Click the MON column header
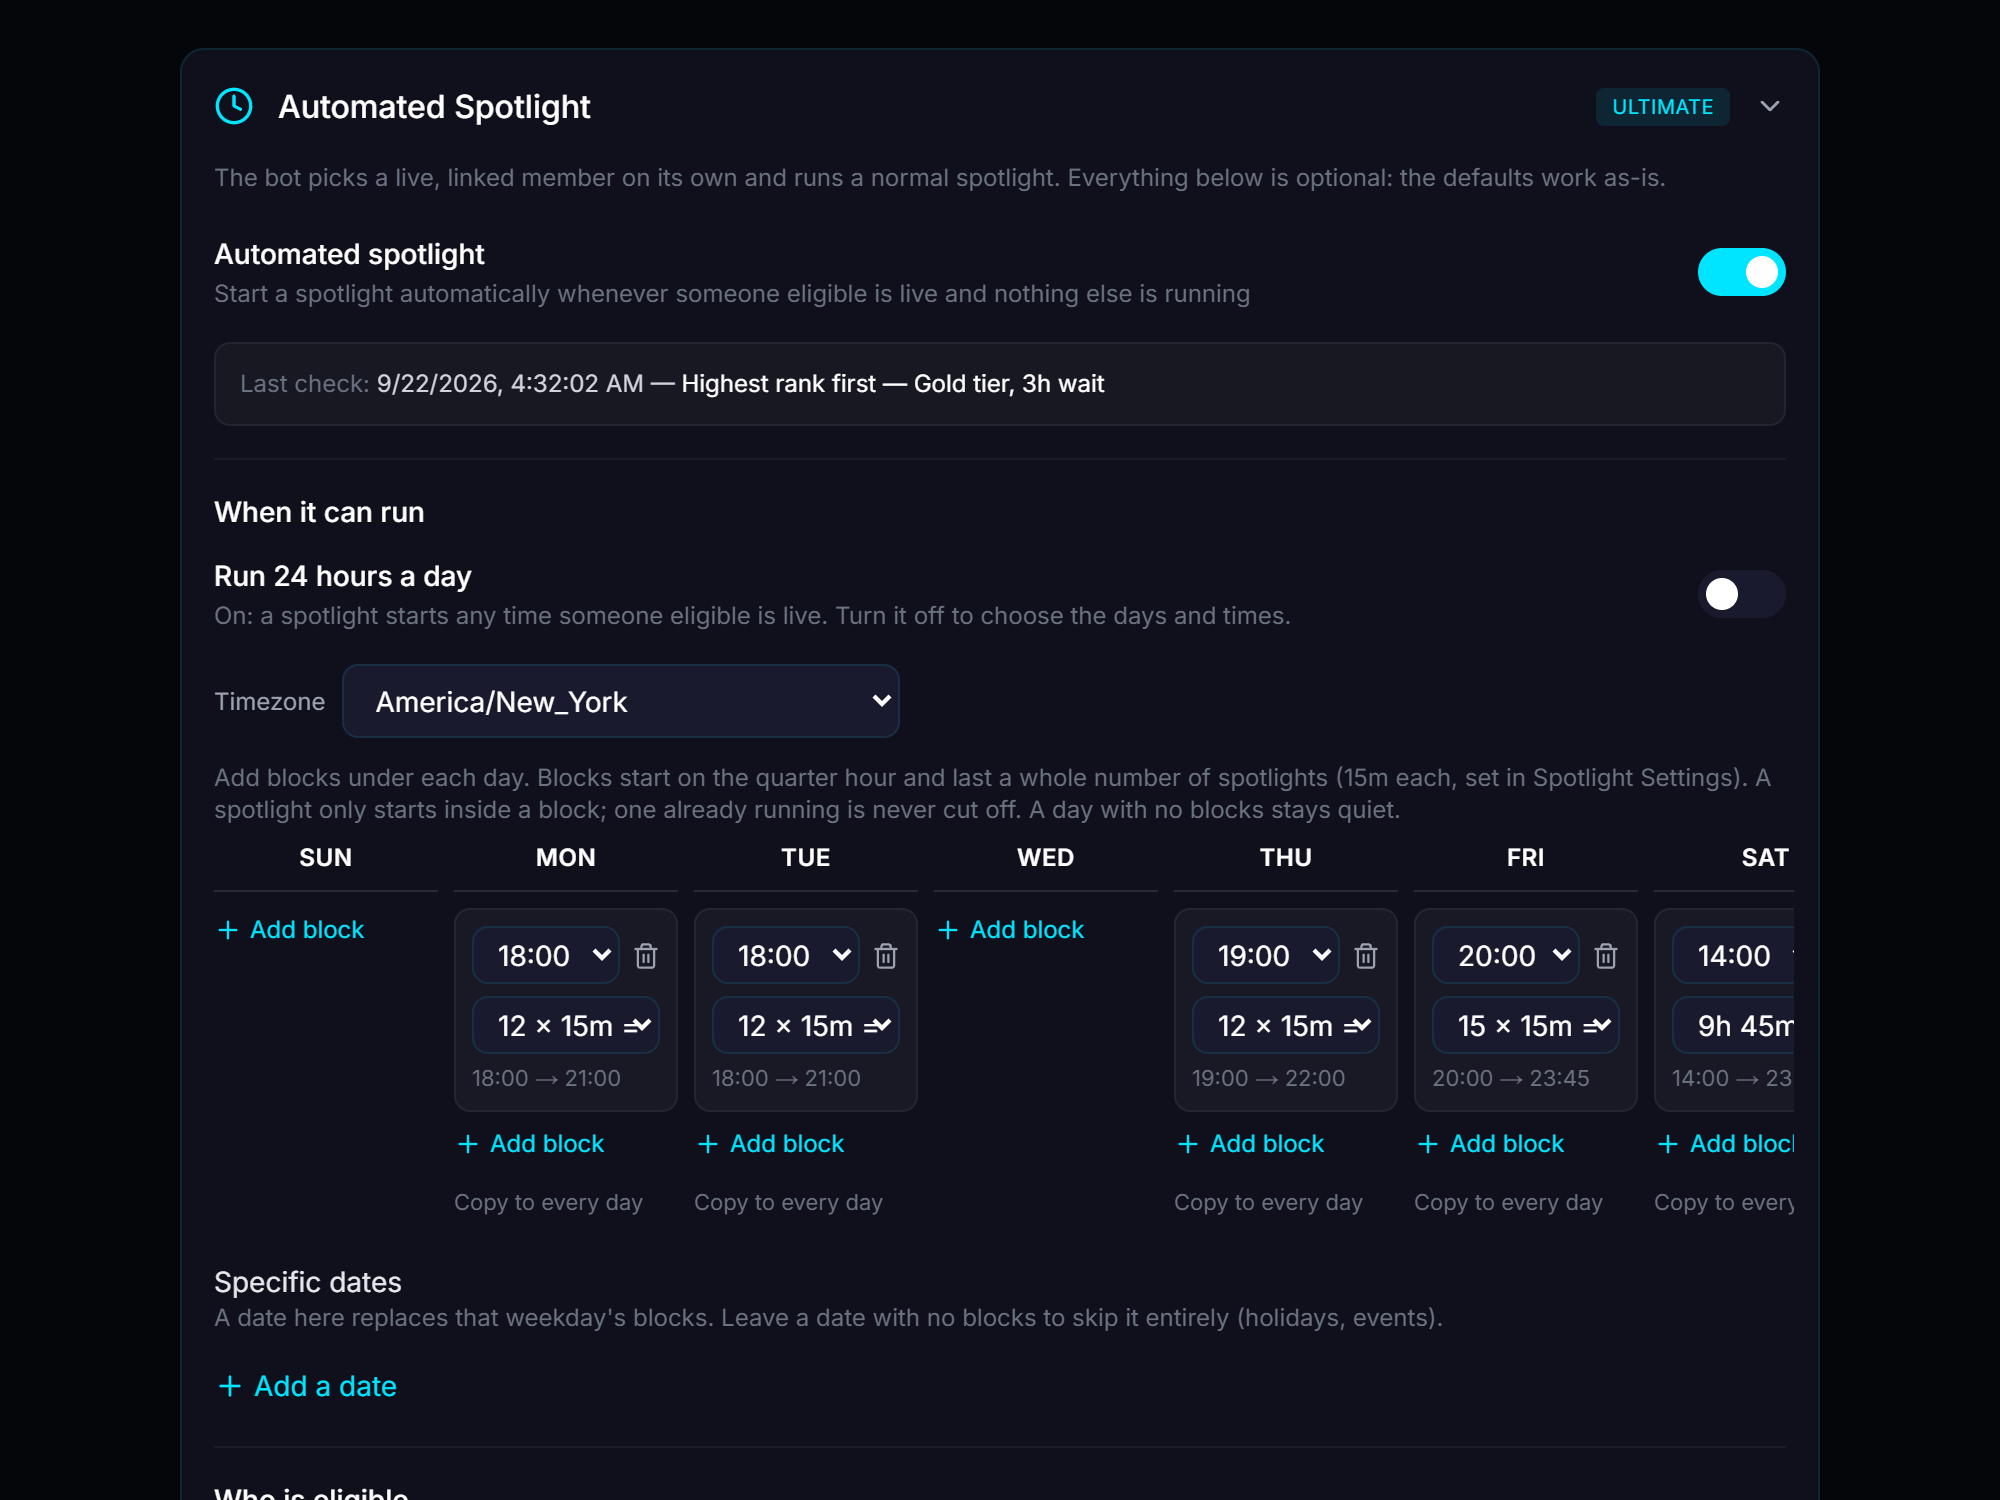This screenshot has width=2000, height=1500. tap(565, 857)
